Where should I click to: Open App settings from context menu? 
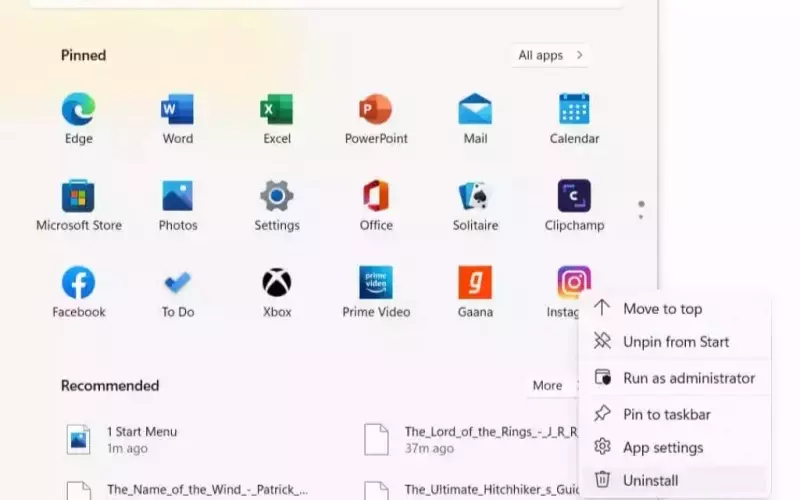click(x=674, y=447)
